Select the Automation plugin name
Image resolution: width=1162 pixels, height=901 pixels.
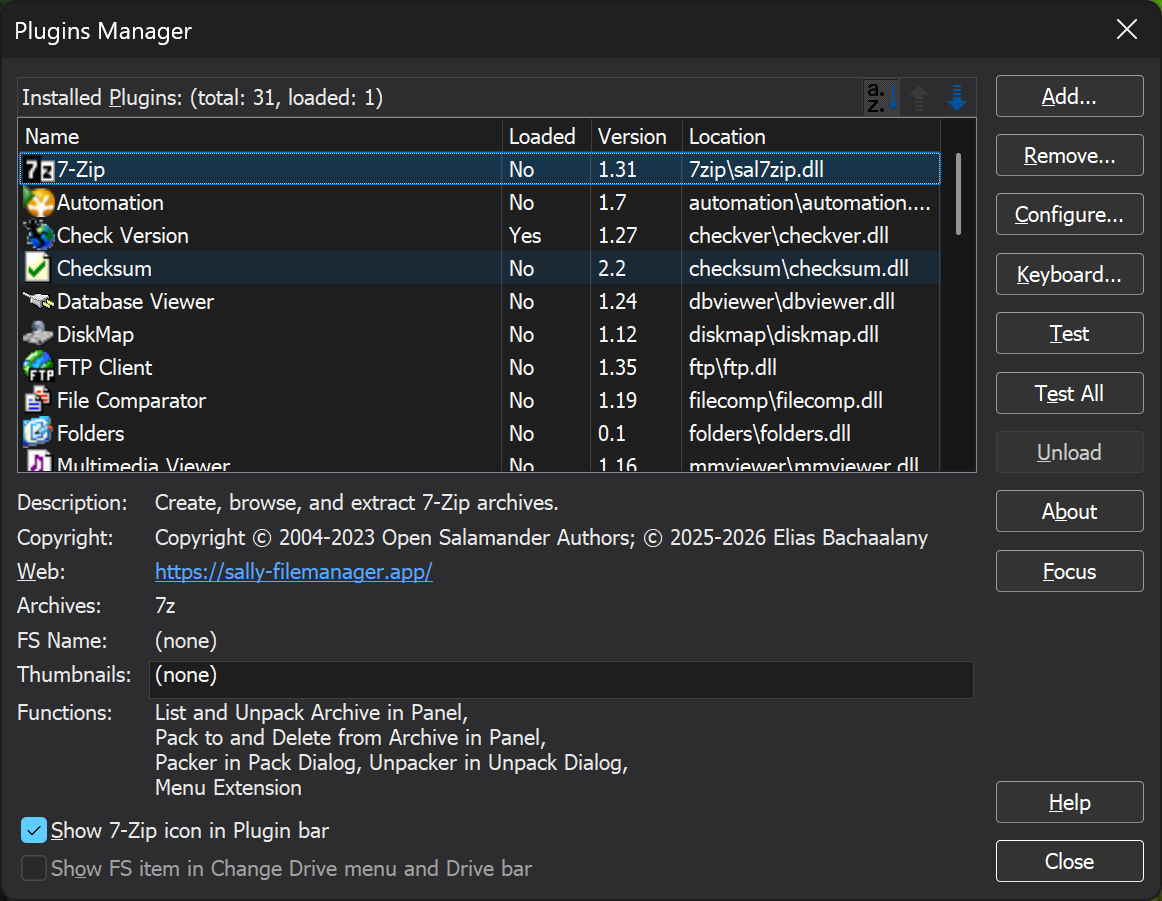coord(110,202)
